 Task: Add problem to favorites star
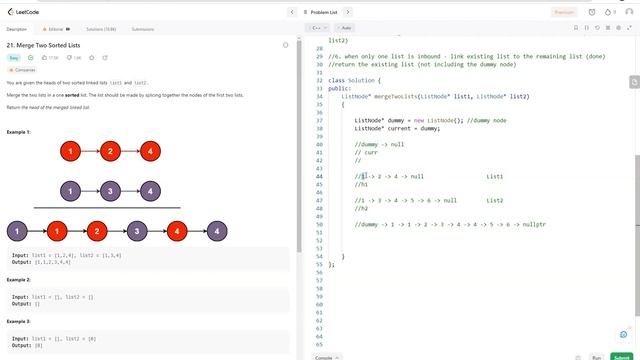pyautogui.click(x=92, y=58)
